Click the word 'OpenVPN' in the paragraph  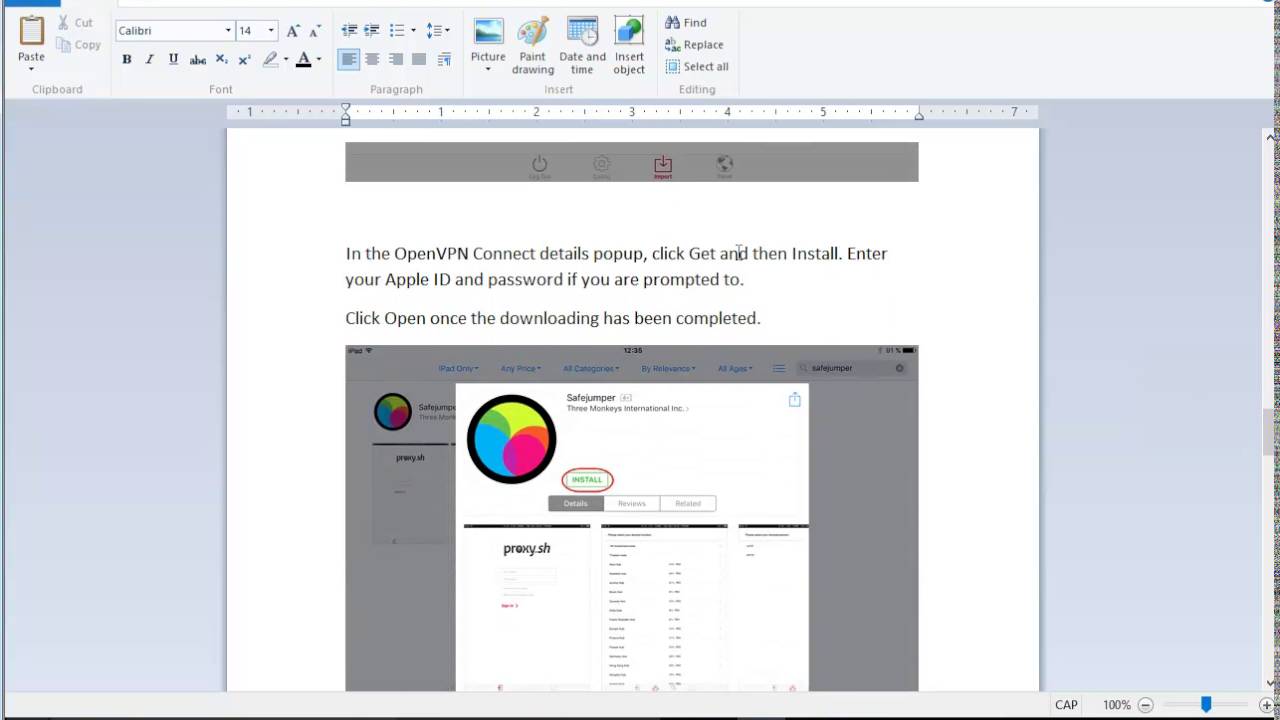tap(431, 253)
